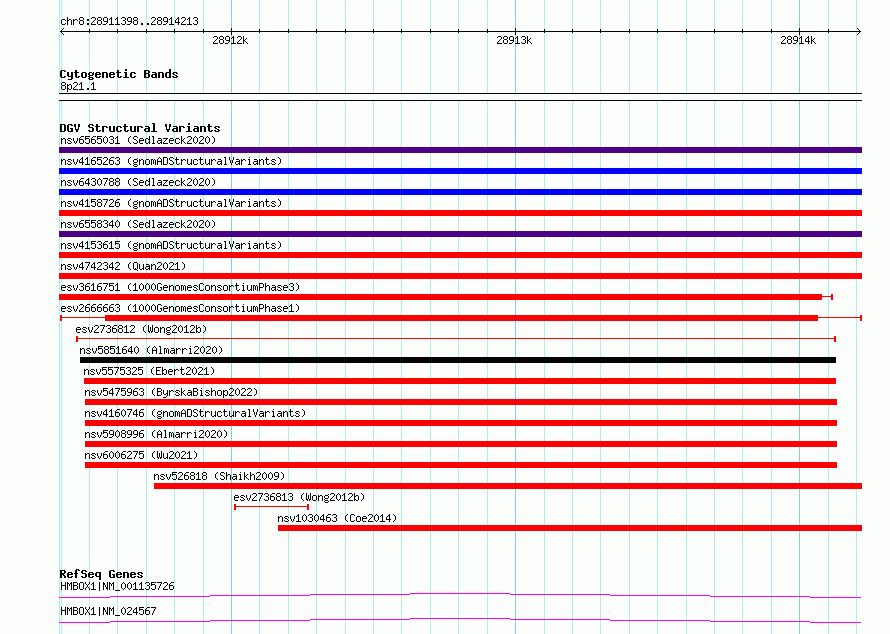Open esv3616751 1000GenomesConsortiumPhase3 label
Image resolution: width=890 pixels, height=634 pixels.
(x=180, y=287)
